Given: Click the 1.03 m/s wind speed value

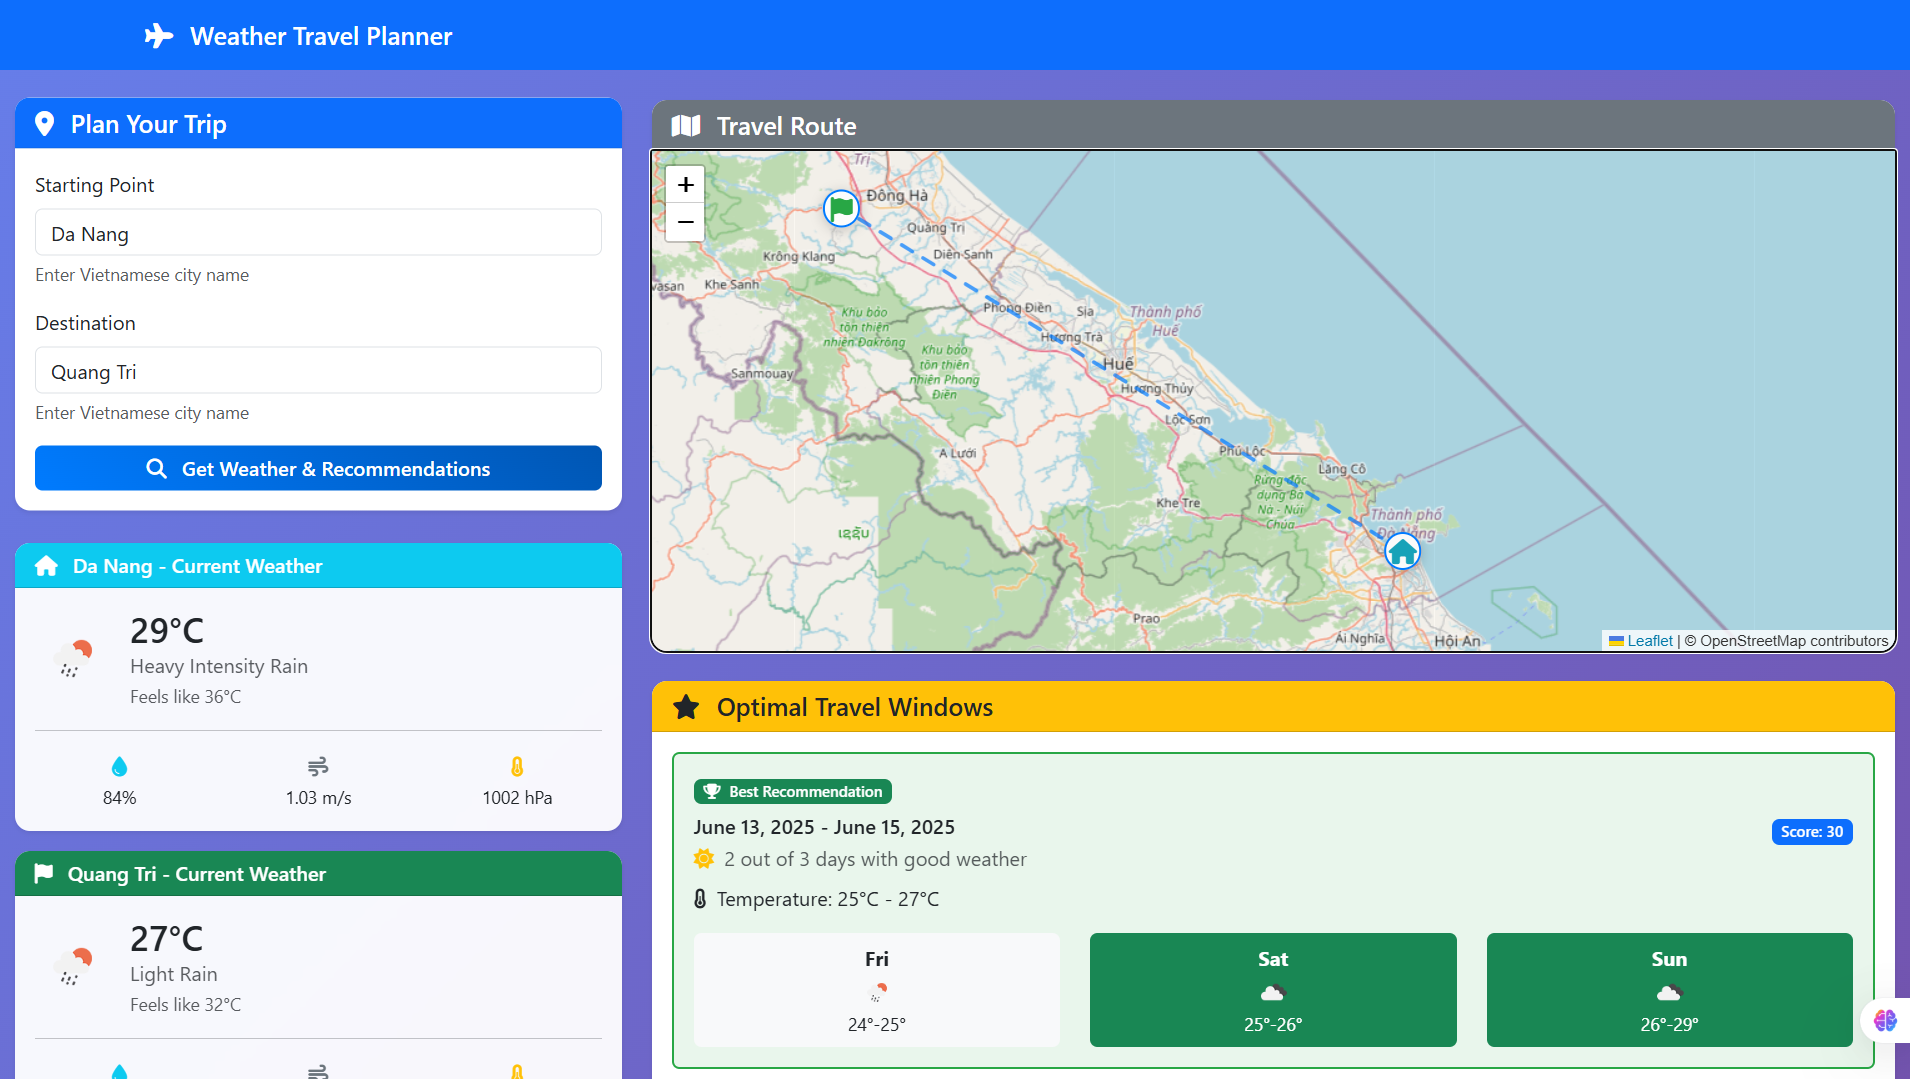Looking at the screenshot, I should click(x=318, y=798).
